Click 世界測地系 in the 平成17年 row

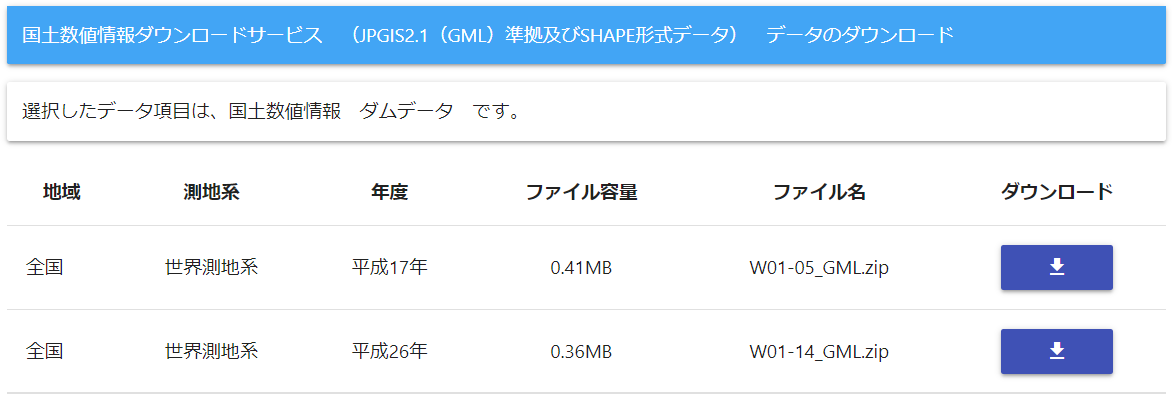tap(211, 268)
